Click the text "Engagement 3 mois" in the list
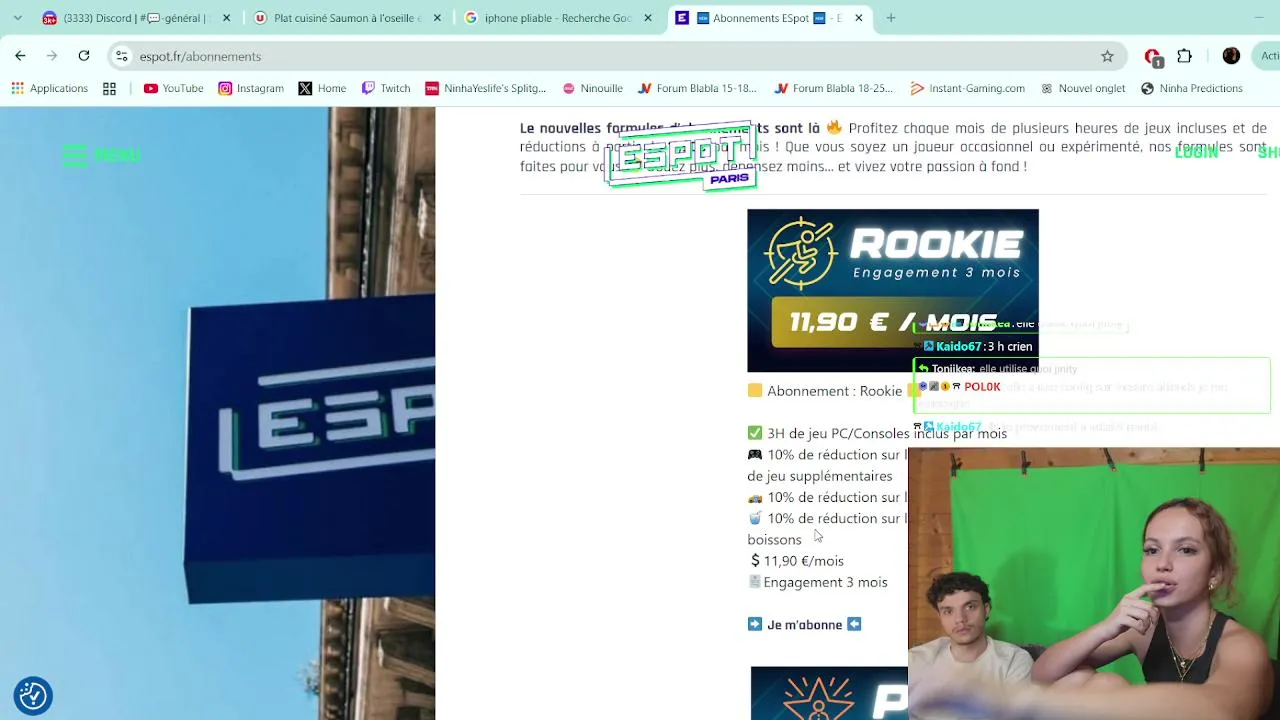The width and height of the screenshot is (1280, 720). click(x=825, y=582)
